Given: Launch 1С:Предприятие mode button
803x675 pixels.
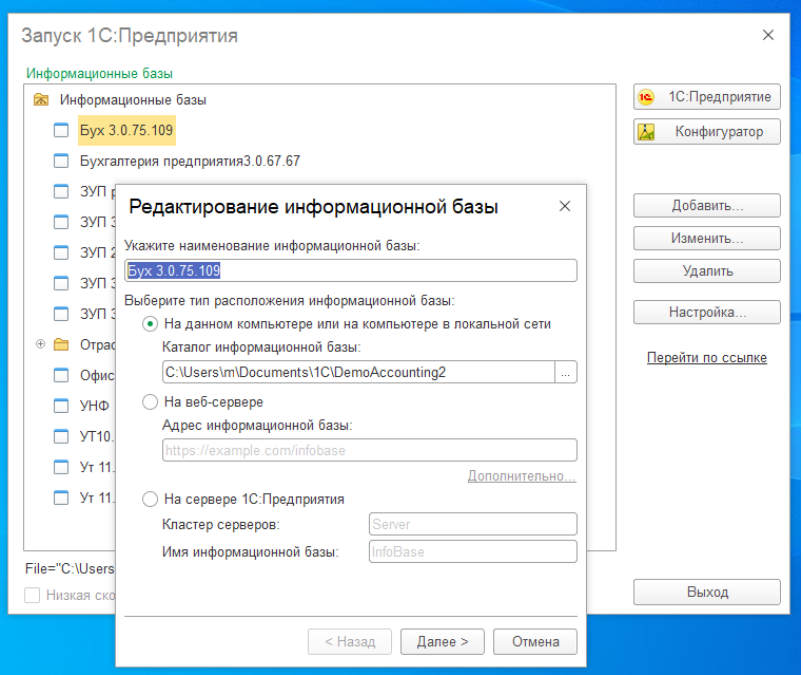Looking at the screenshot, I should pyautogui.click(x=707, y=97).
